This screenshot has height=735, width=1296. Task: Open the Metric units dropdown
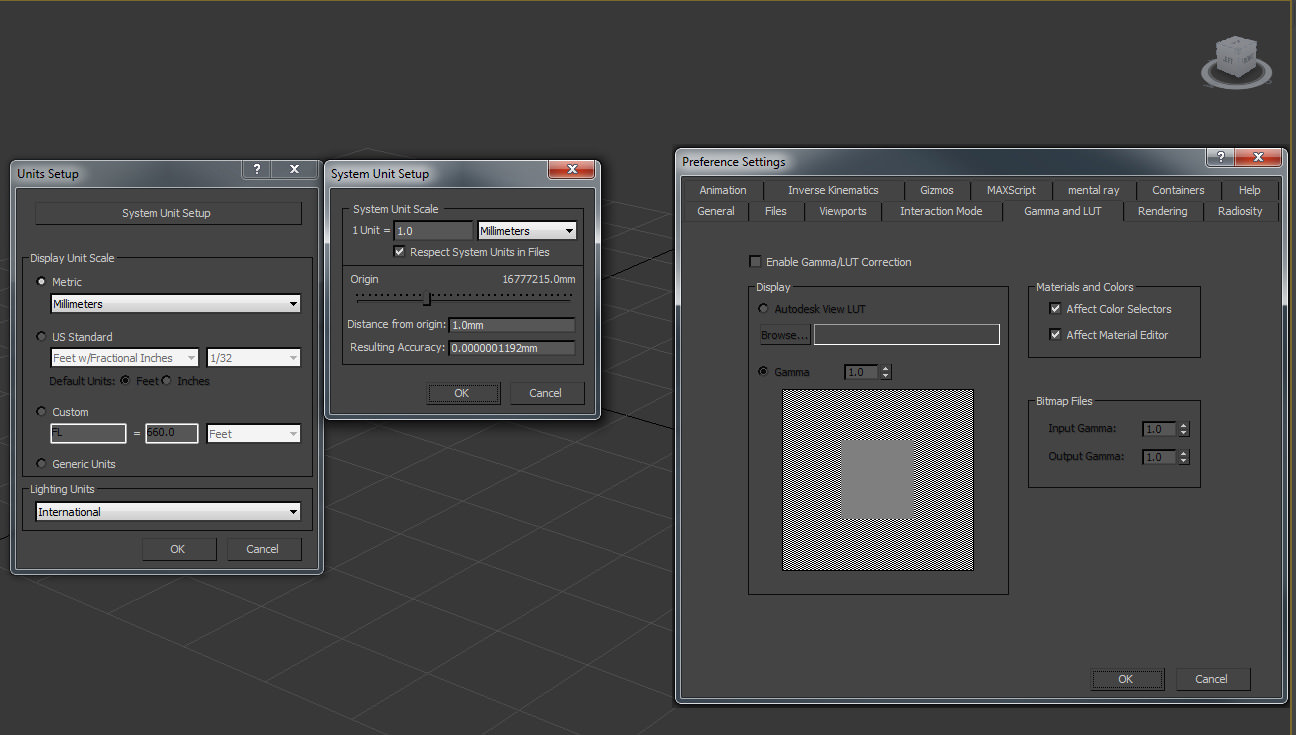pos(175,304)
